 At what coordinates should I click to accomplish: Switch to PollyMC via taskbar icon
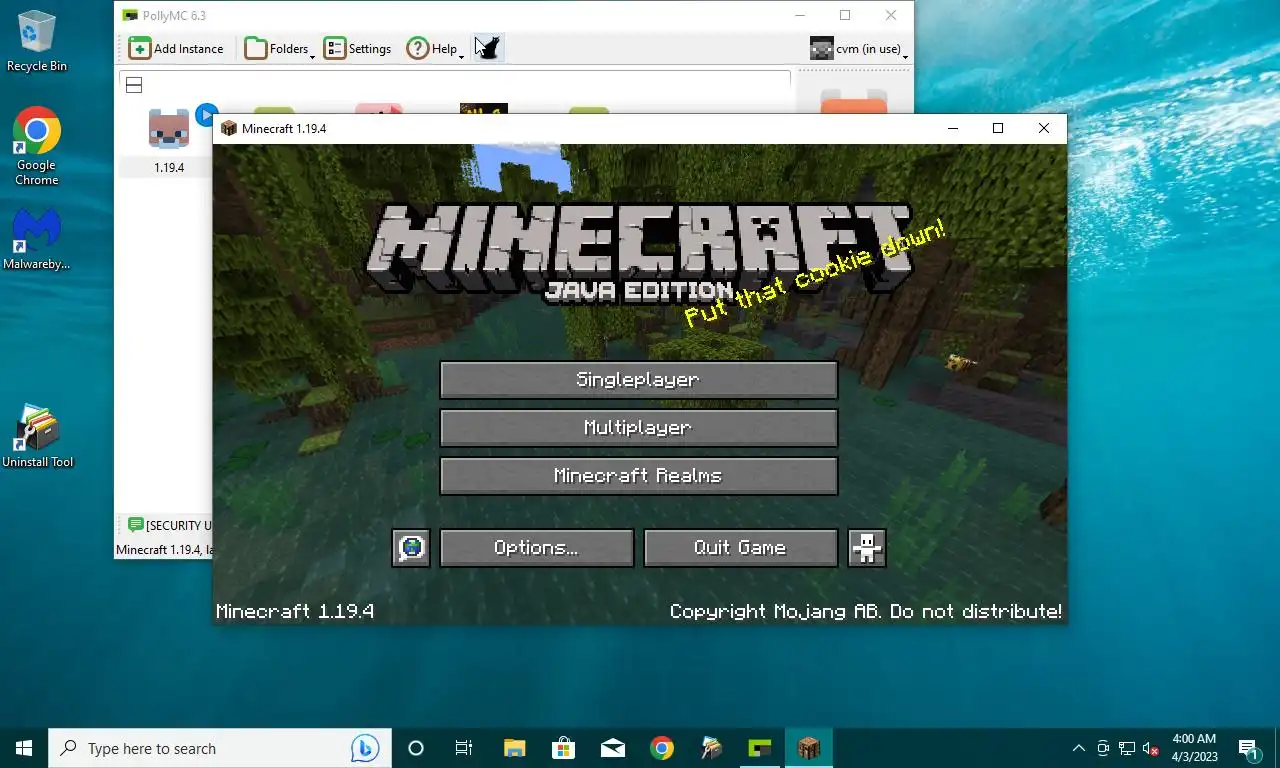[759, 748]
